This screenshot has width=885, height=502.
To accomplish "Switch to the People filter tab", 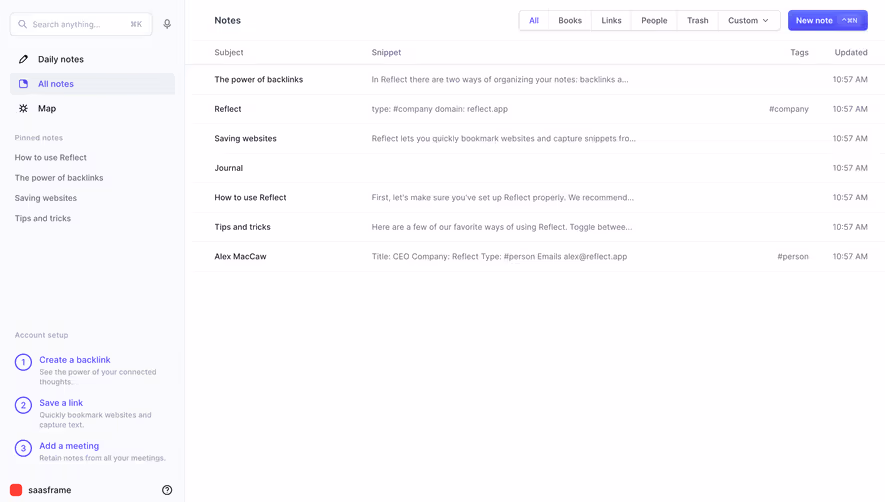I will (x=654, y=20).
